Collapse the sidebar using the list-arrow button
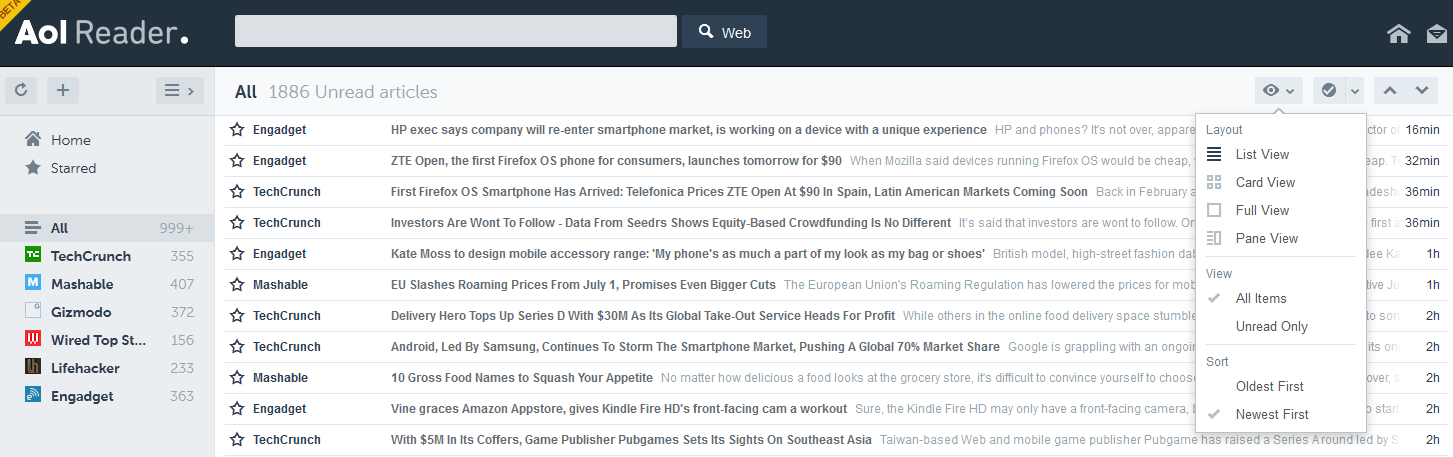 tap(180, 91)
